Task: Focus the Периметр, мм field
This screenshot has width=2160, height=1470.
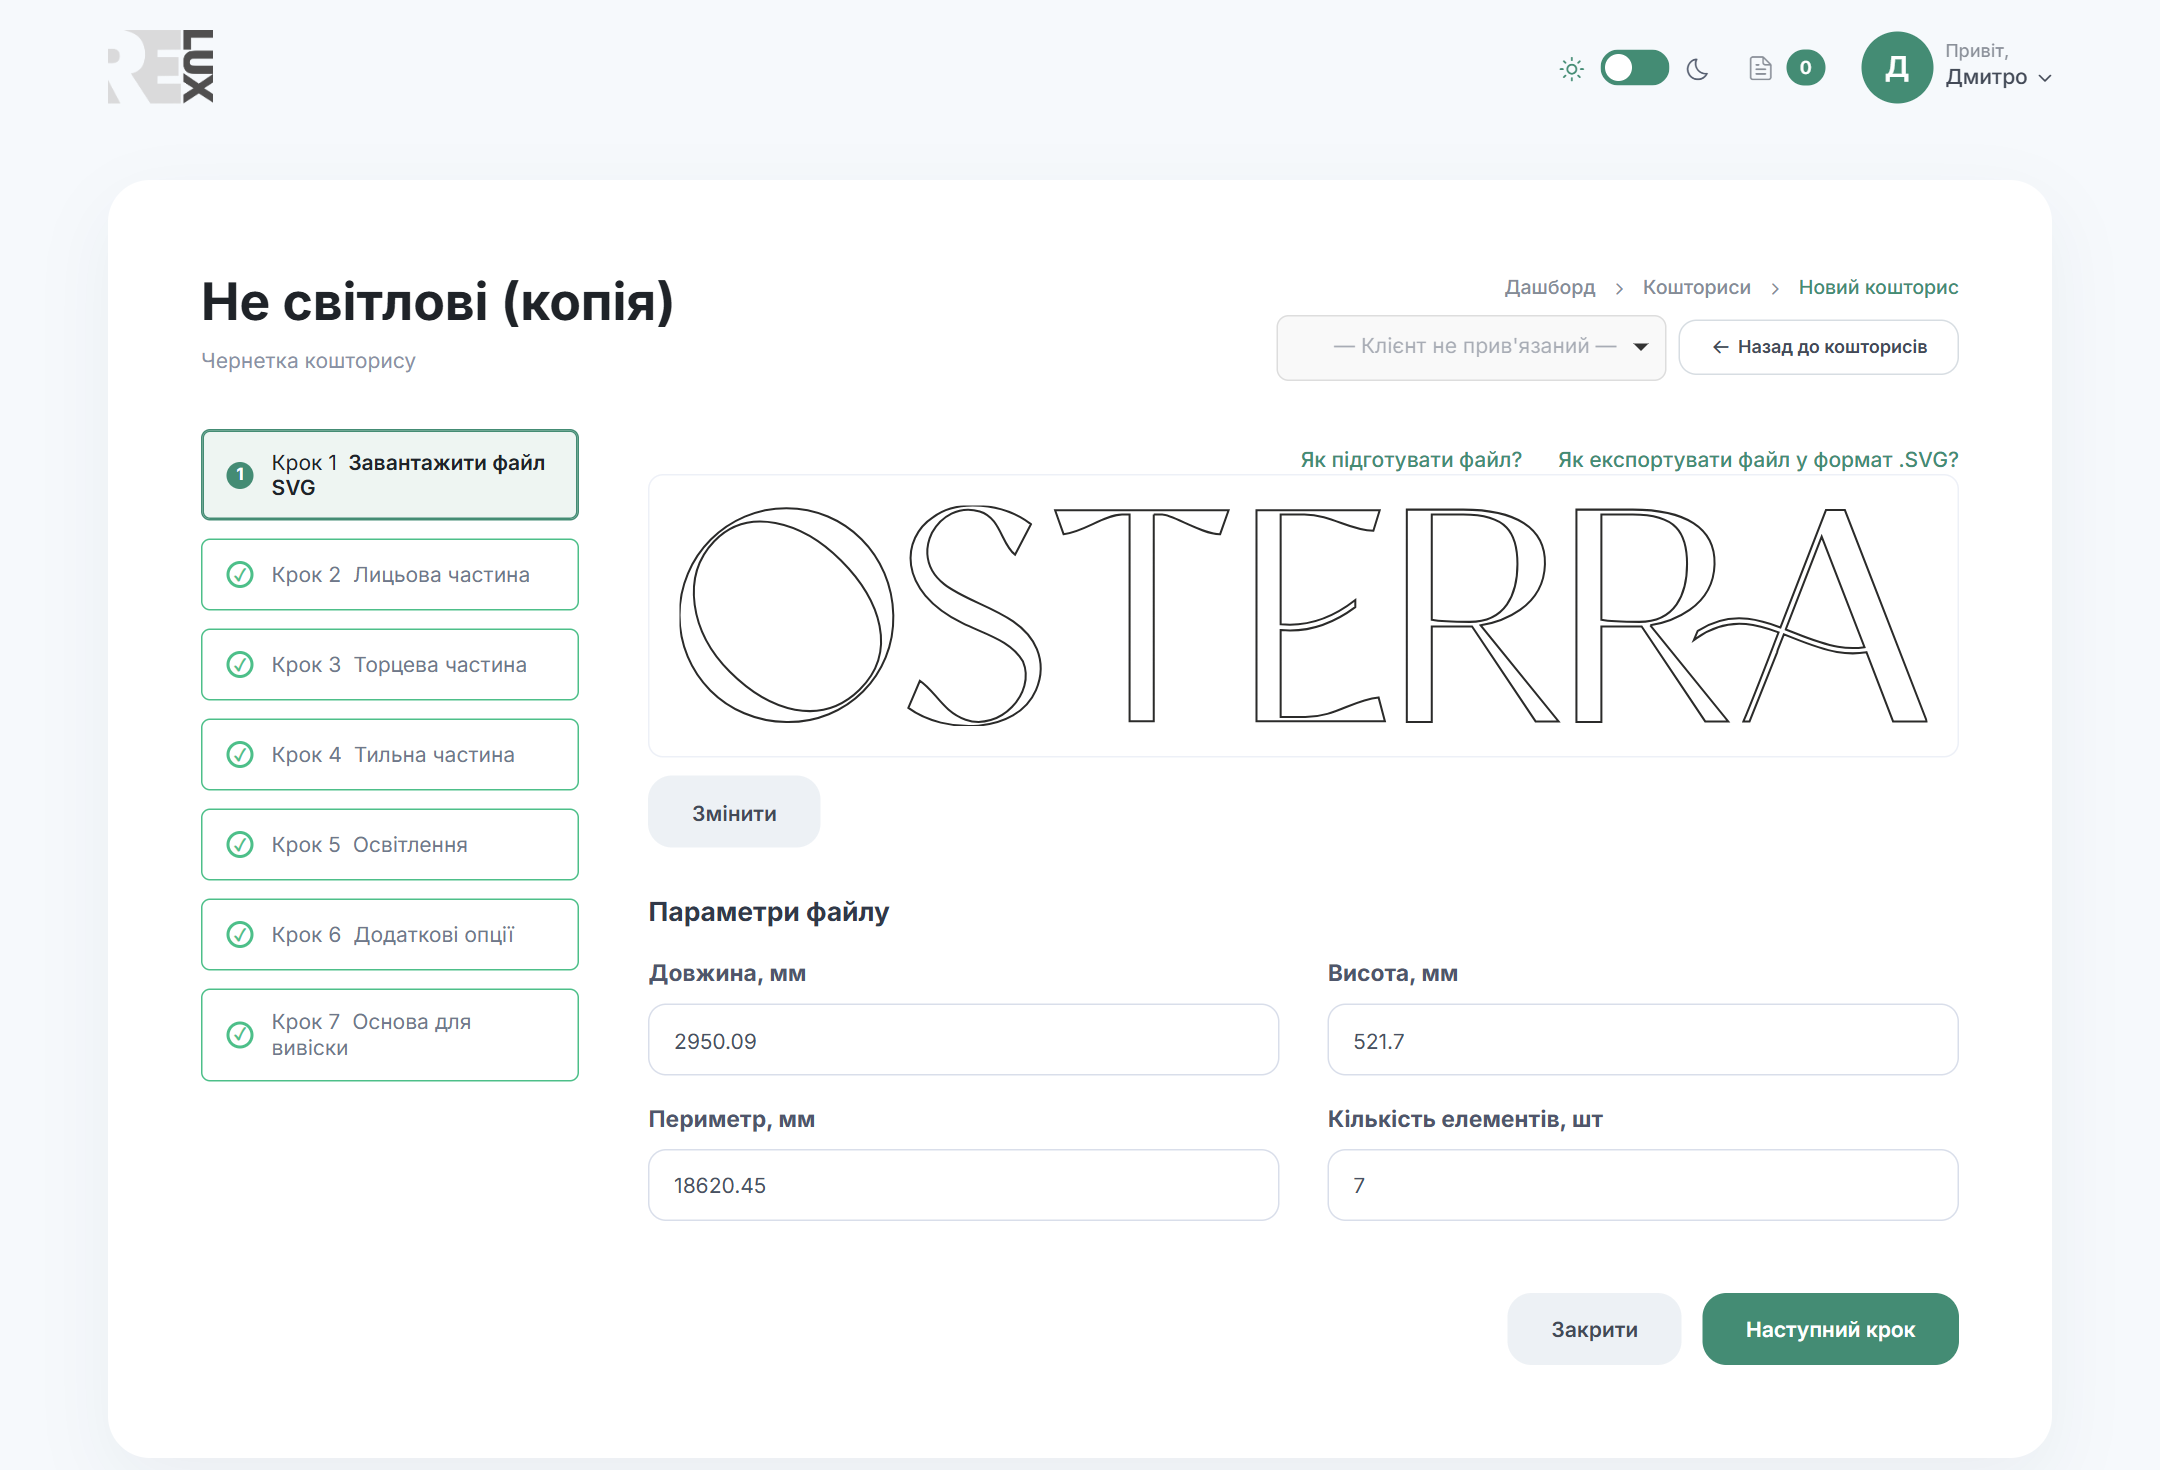Action: (963, 1185)
